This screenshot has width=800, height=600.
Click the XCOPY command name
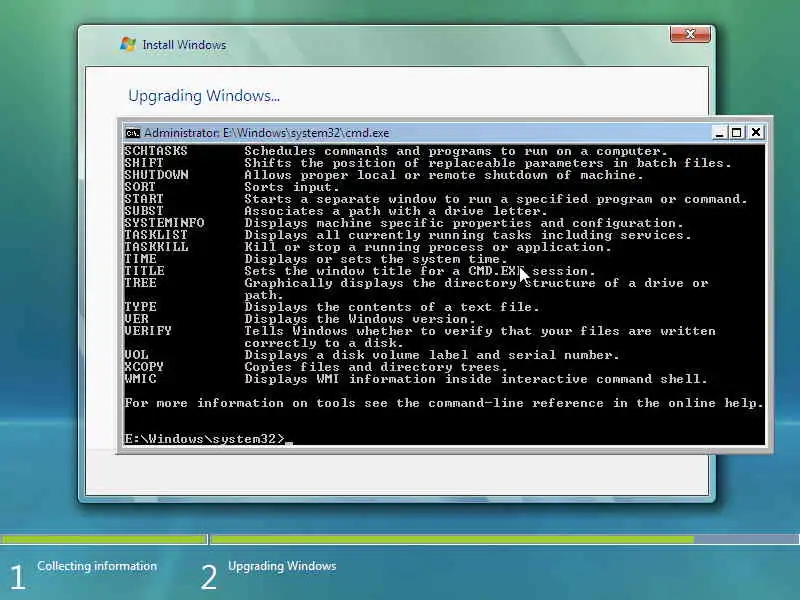coord(144,367)
